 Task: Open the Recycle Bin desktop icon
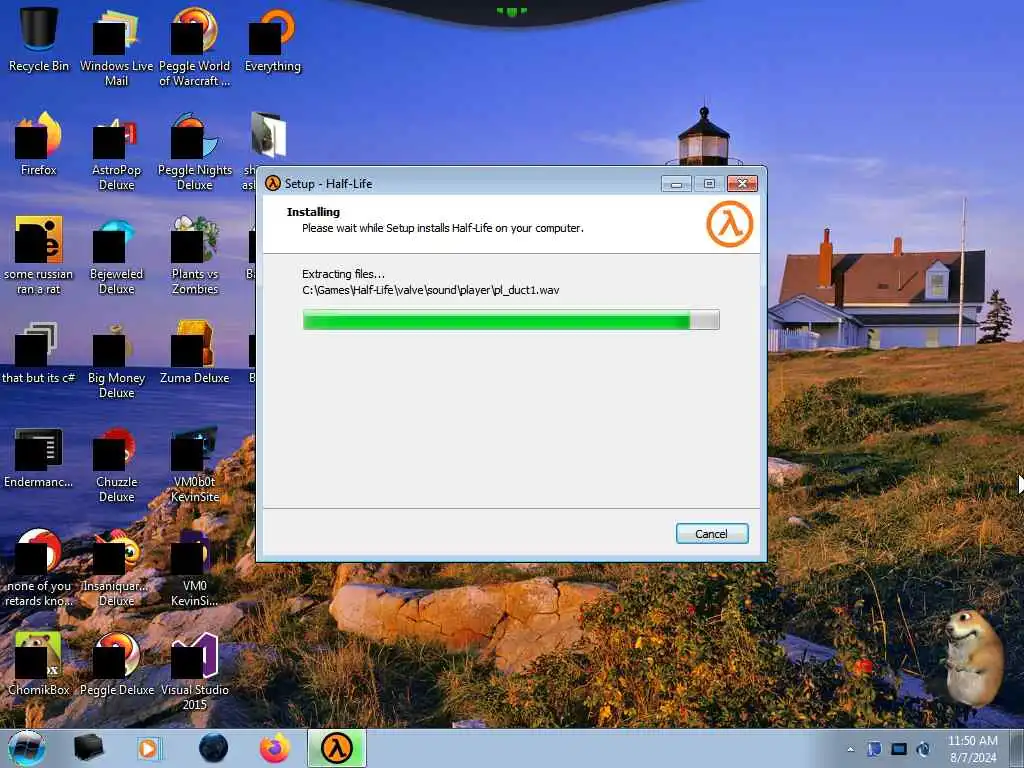(39, 39)
